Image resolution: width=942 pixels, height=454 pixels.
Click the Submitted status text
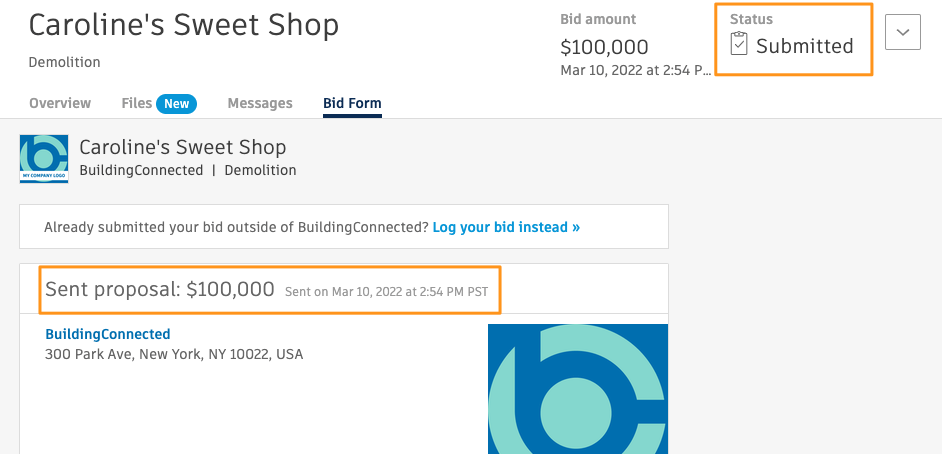[x=804, y=46]
